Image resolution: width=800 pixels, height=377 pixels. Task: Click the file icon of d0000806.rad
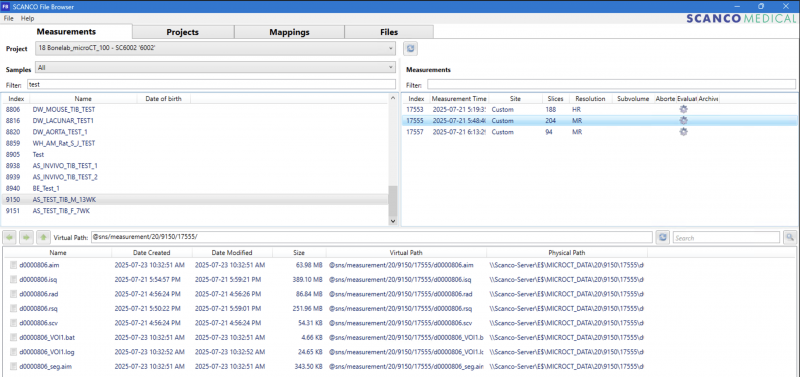tap(14, 294)
